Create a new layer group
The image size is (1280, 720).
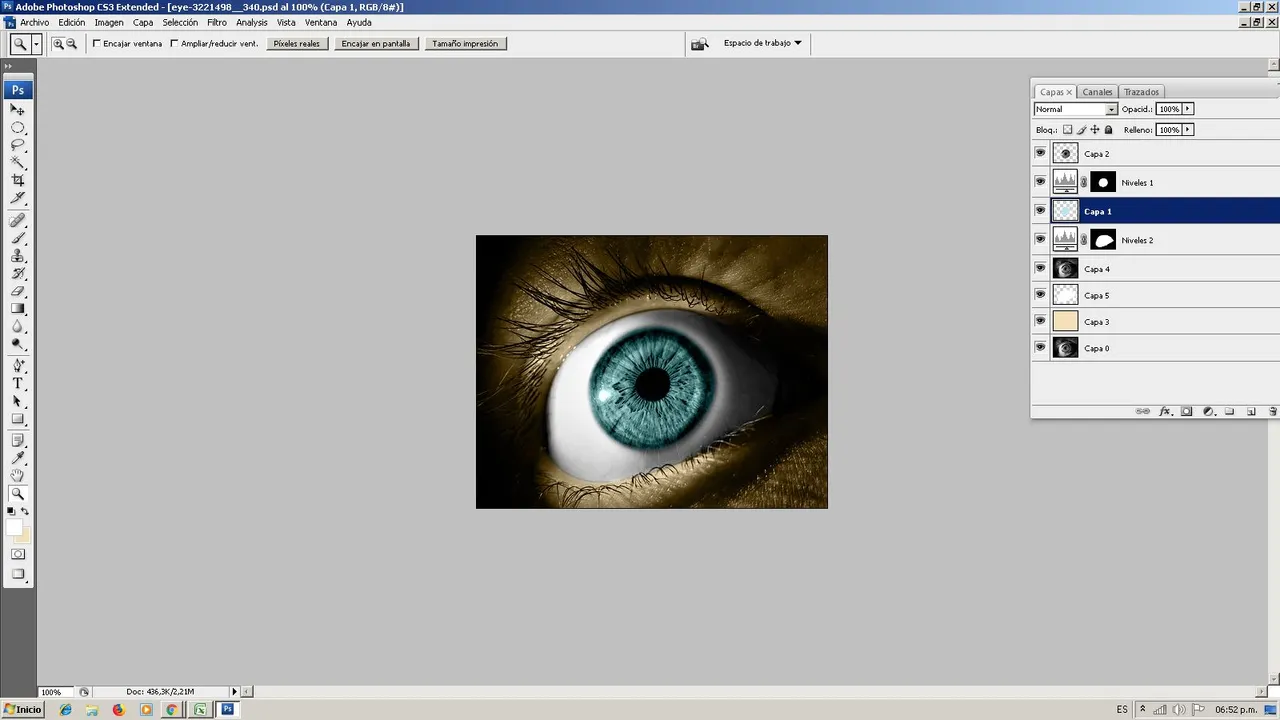[x=1230, y=411]
